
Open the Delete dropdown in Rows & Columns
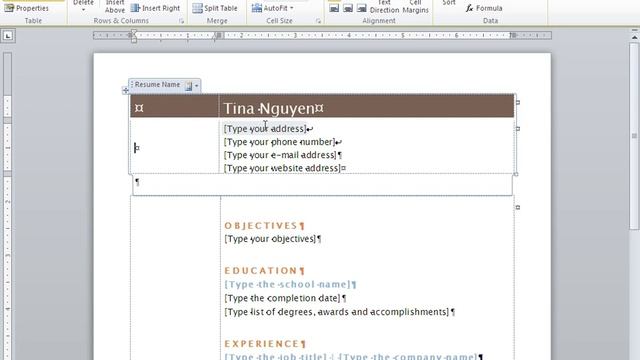pos(83,6)
